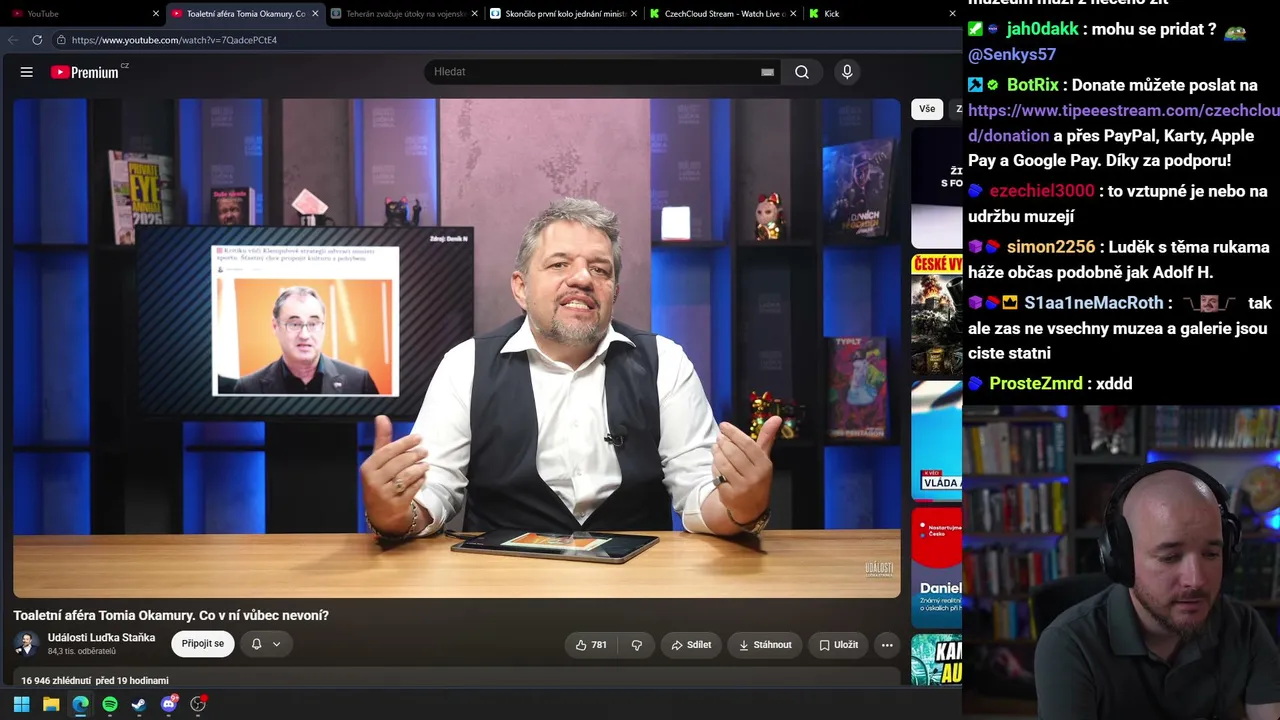Close the CzechCloud Stream tab

[794, 14]
